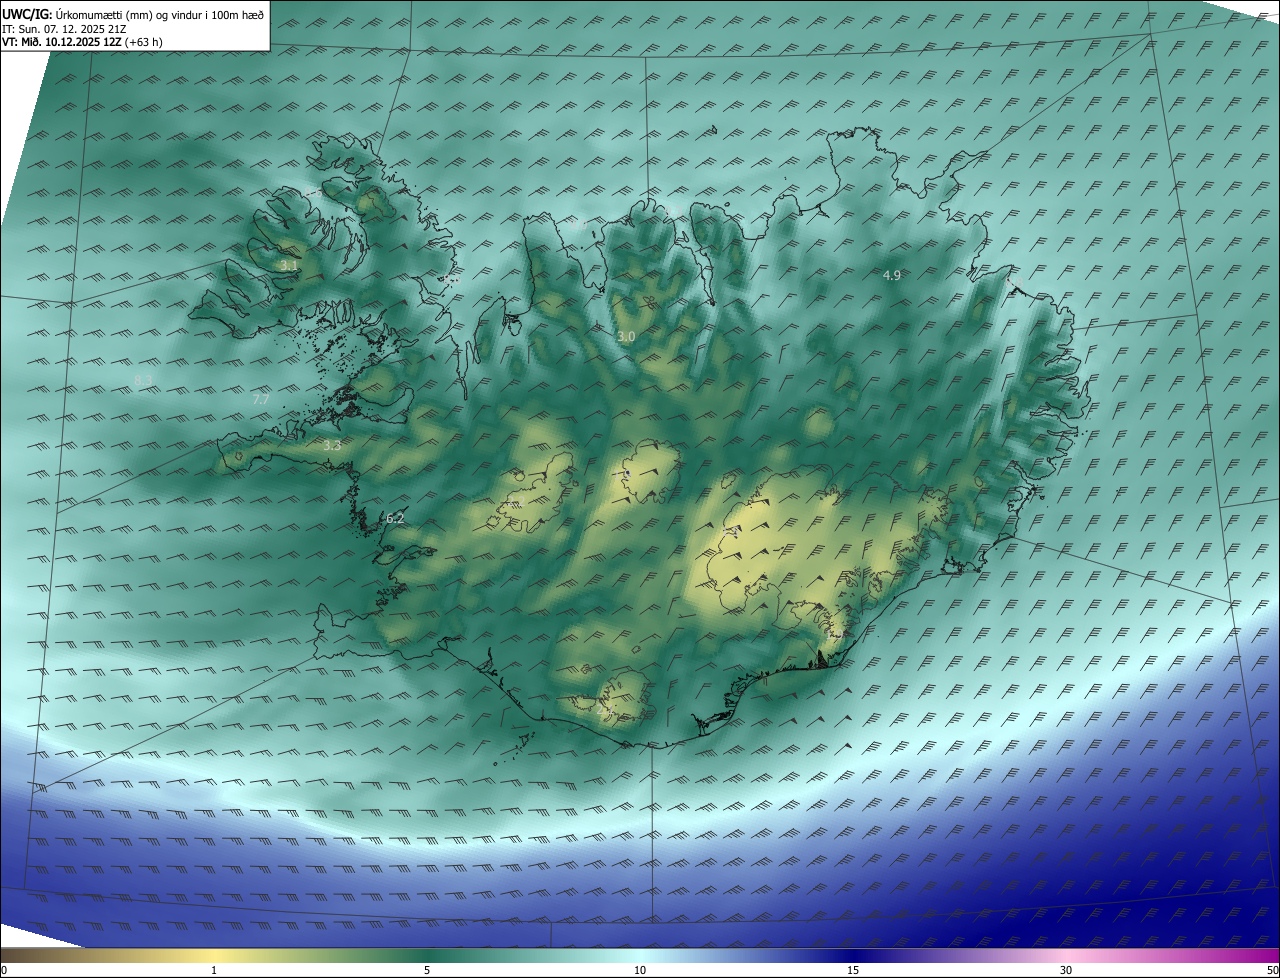Image resolution: width=1280 pixels, height=978 pixels.
Task: Click the '4.9' value in northeast Iceland
Action: click(892, 275)
